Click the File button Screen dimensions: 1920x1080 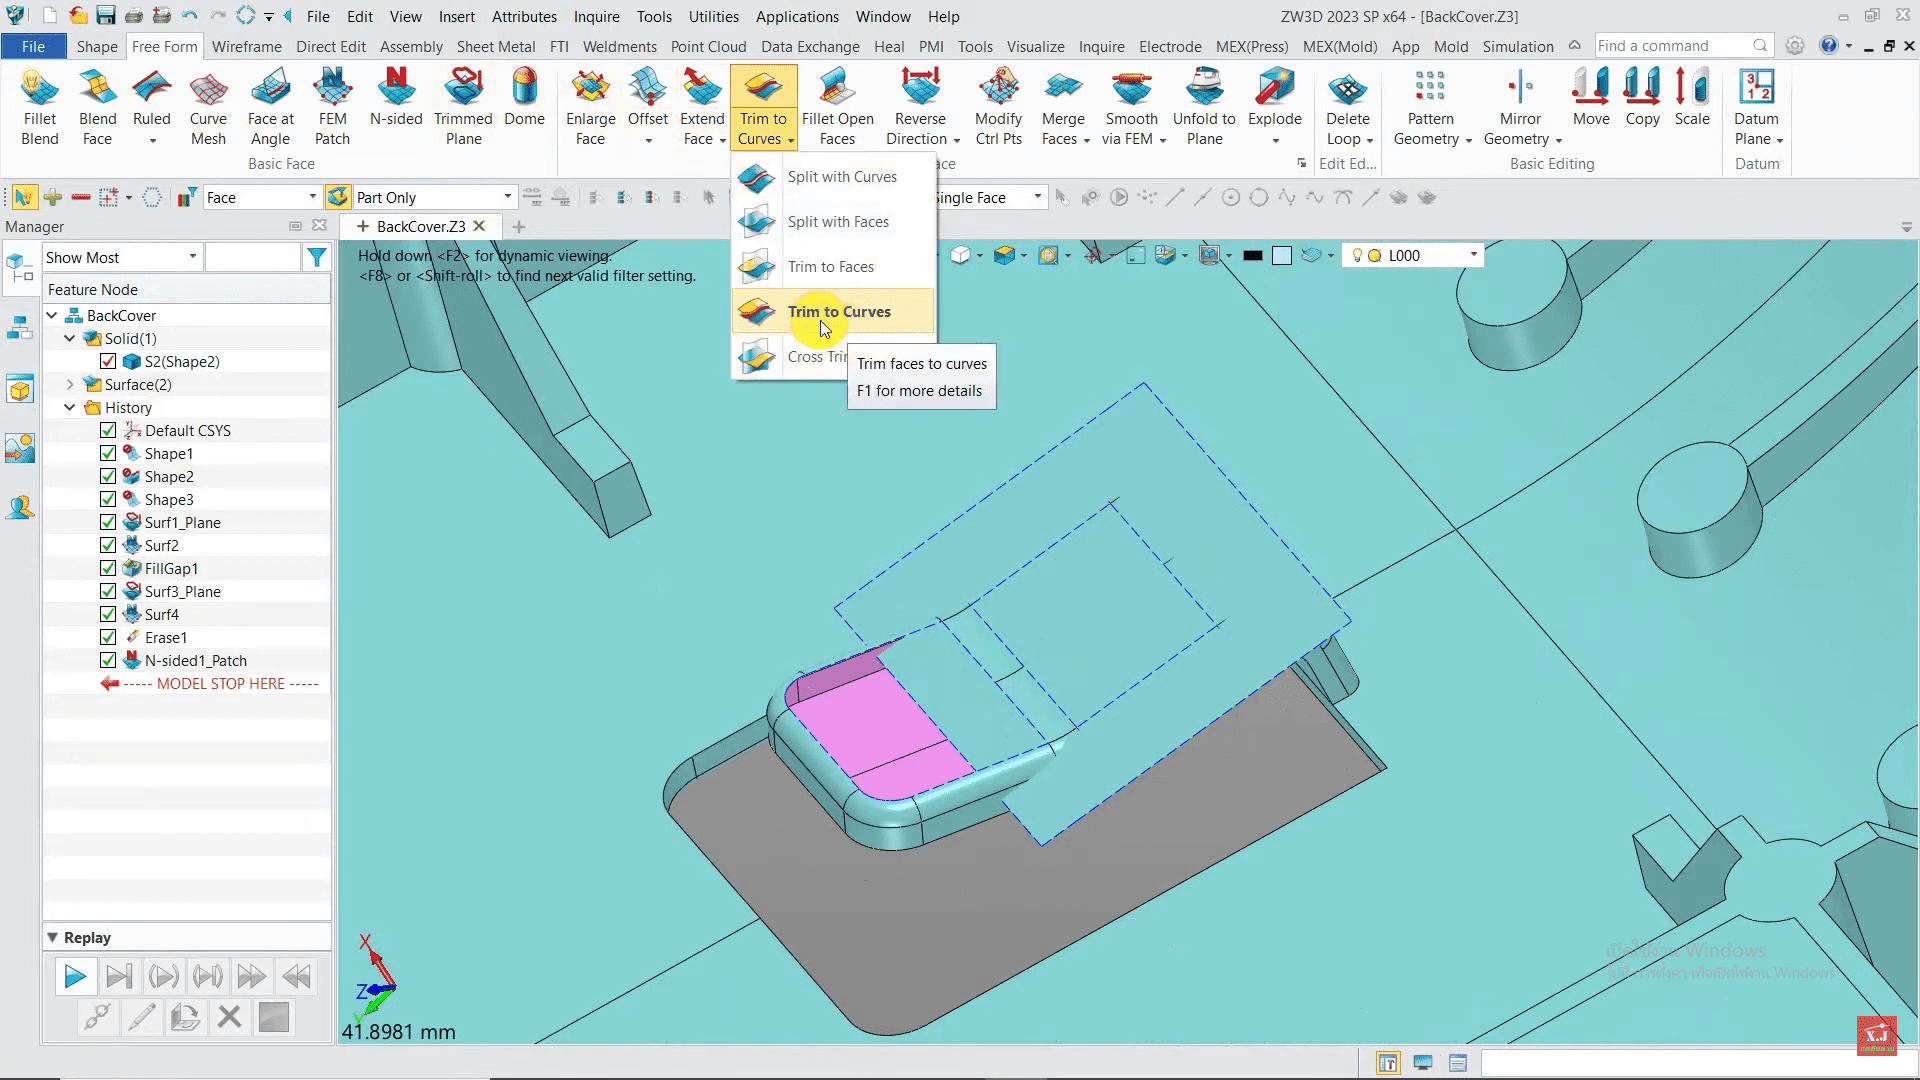point(33,46)
